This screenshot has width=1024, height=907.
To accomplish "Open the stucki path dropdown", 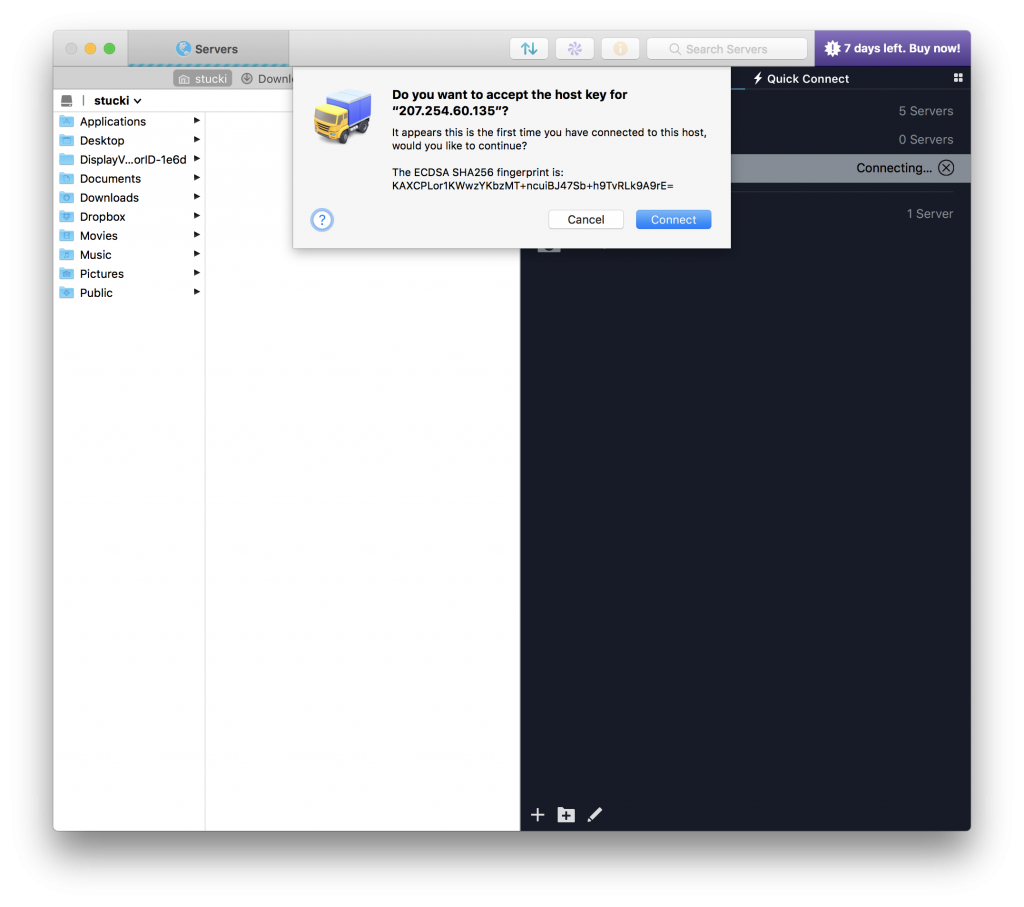I will [118, 101].
